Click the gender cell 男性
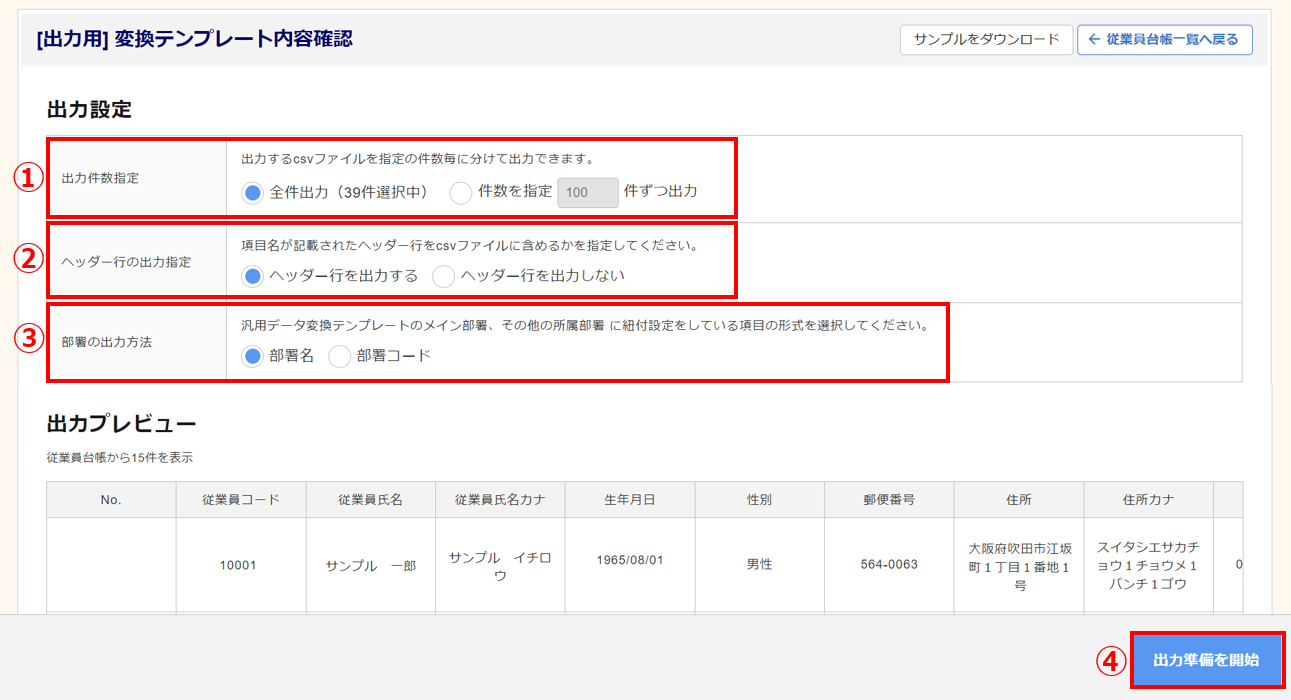1291x700 pixels. point(760,565)
